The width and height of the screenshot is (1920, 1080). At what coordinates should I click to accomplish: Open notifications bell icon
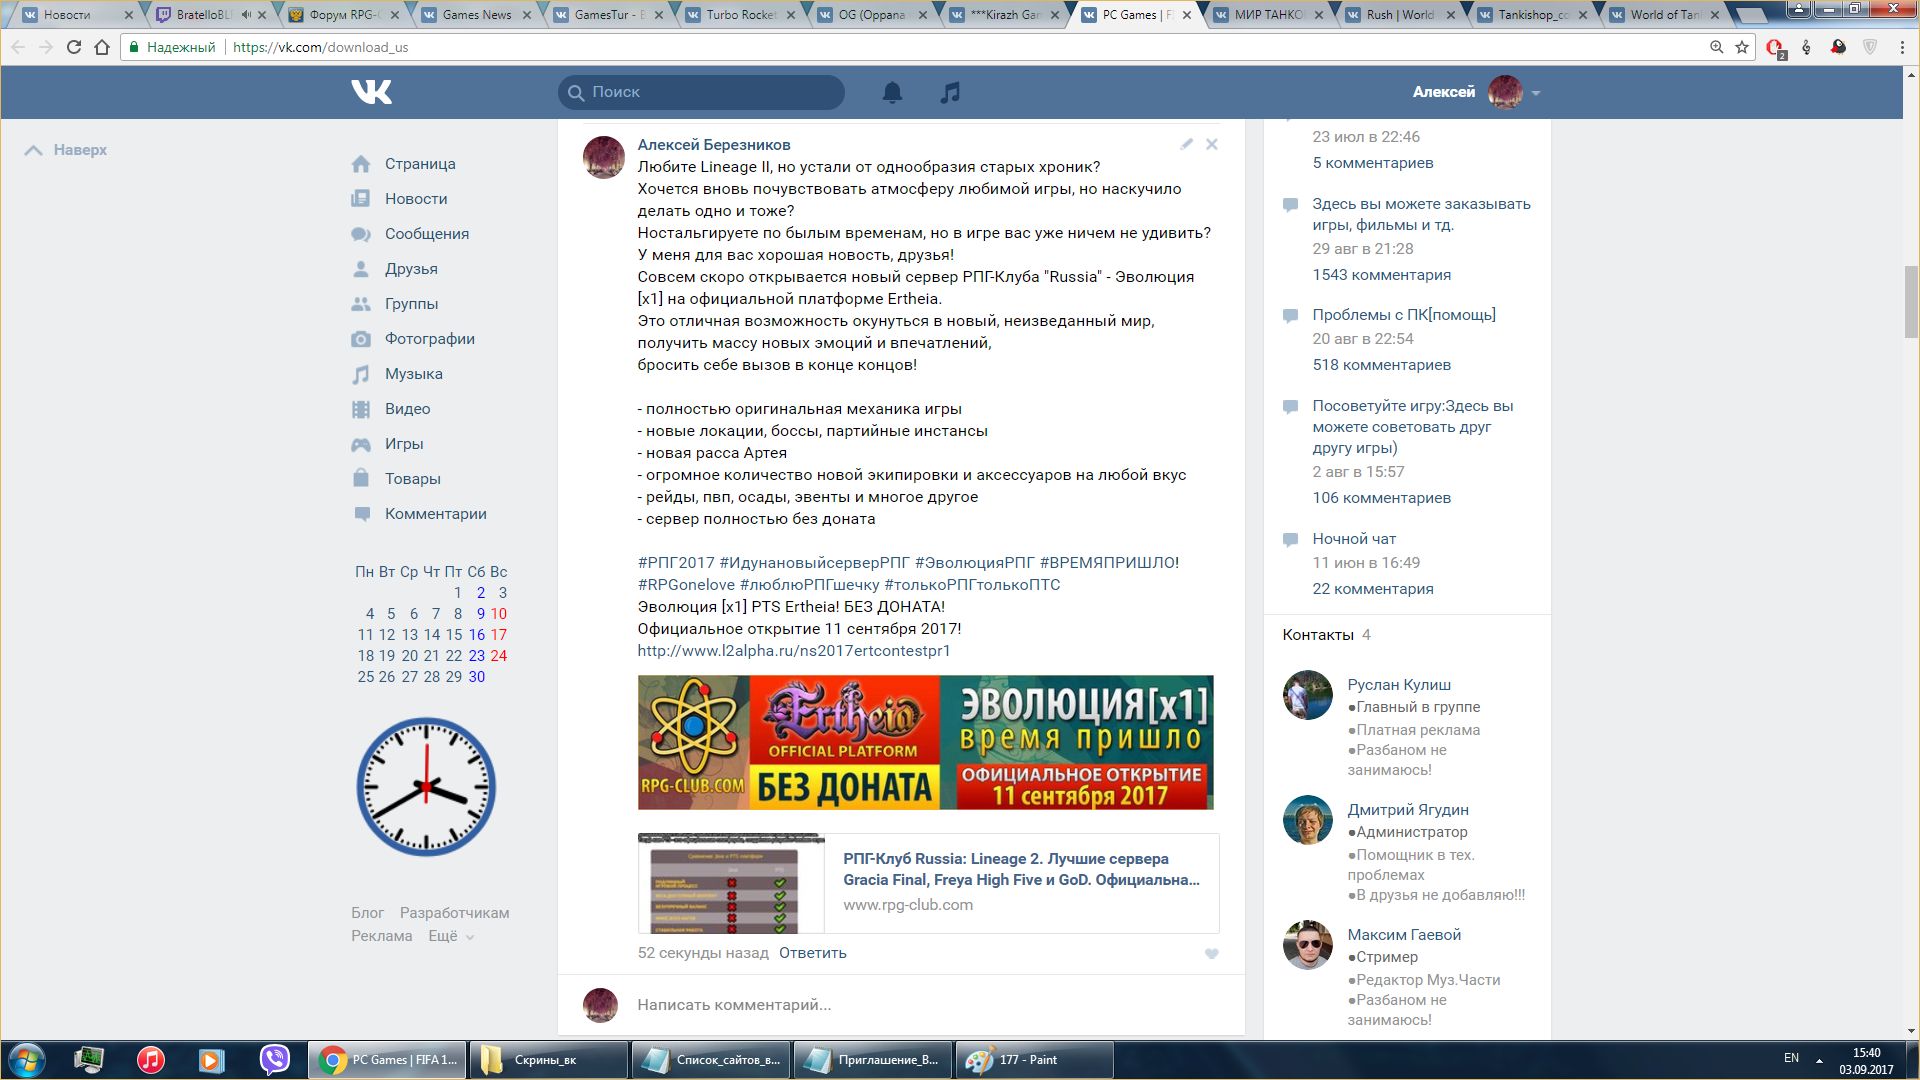[x=892, y=92]
